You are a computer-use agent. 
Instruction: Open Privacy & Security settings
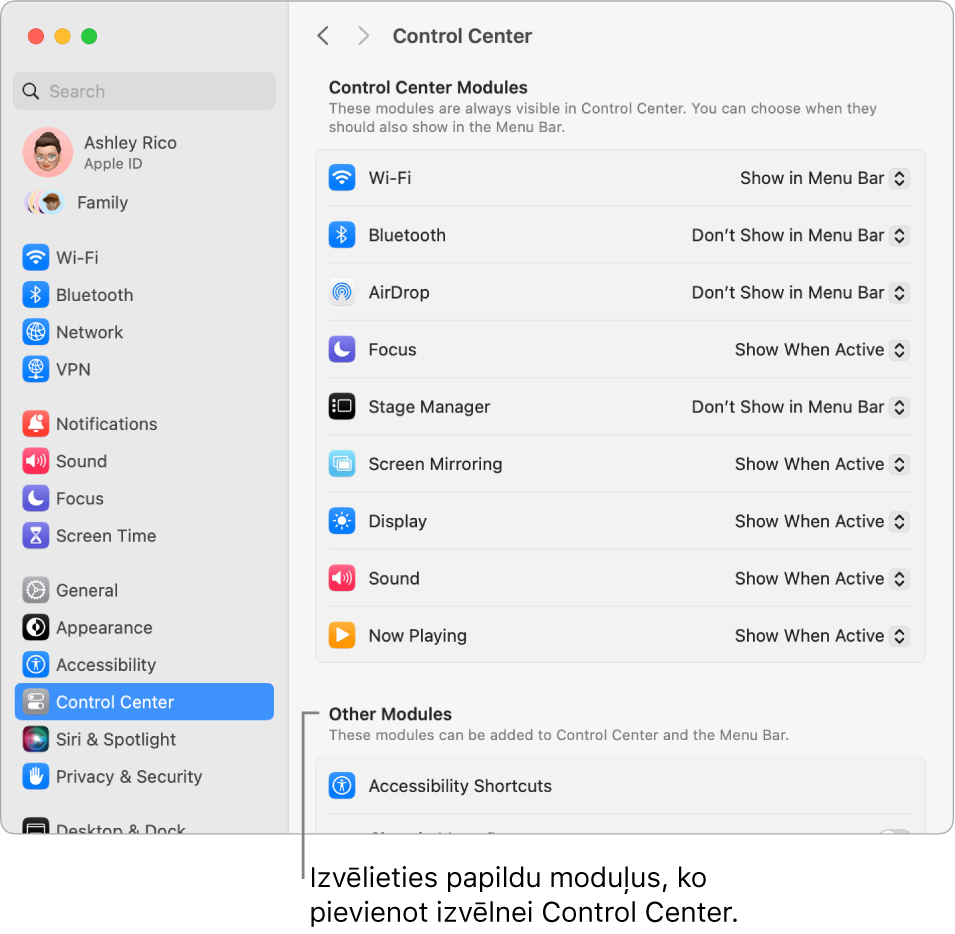click(35, 777)
